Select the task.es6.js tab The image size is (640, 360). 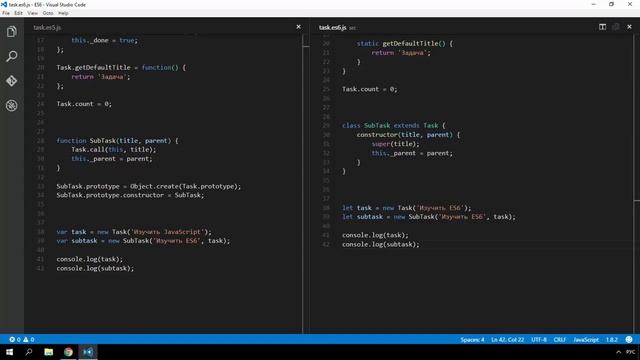(x=333, y=27)
